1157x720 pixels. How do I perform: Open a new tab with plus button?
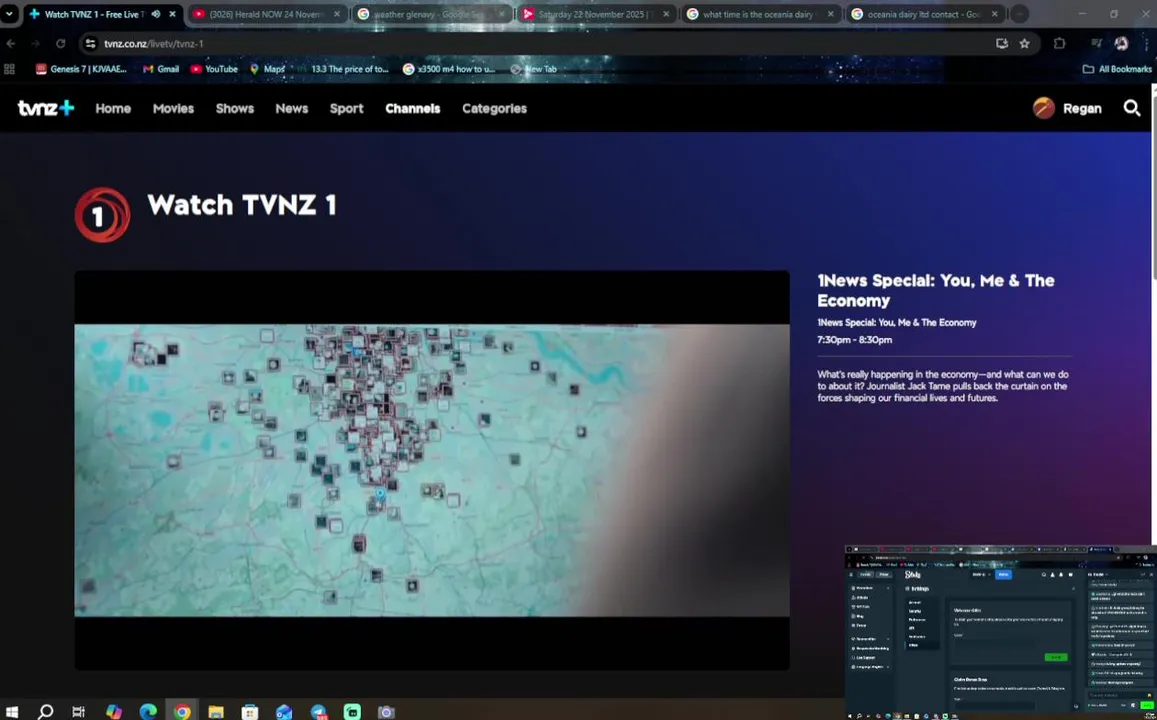(x=1019, y=14)
